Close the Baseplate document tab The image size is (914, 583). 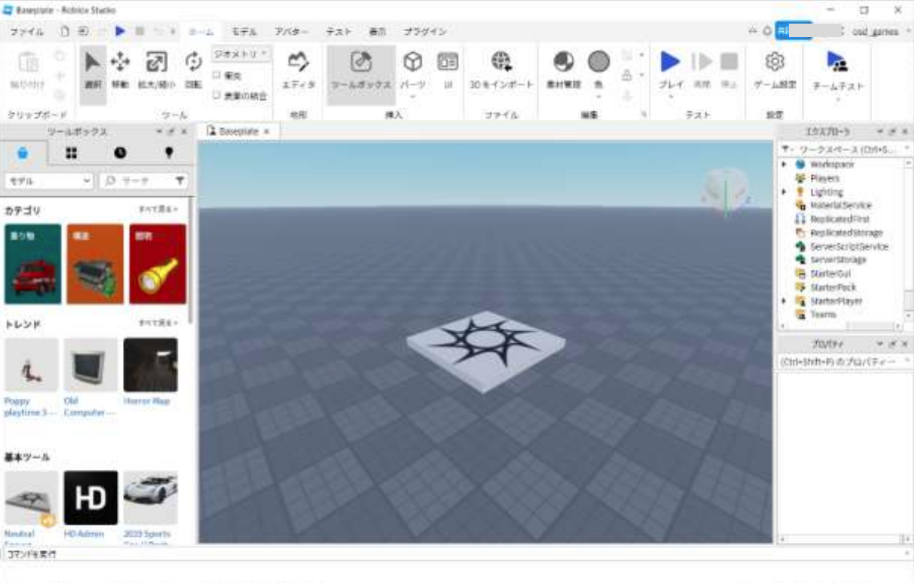tap(266, 132)
